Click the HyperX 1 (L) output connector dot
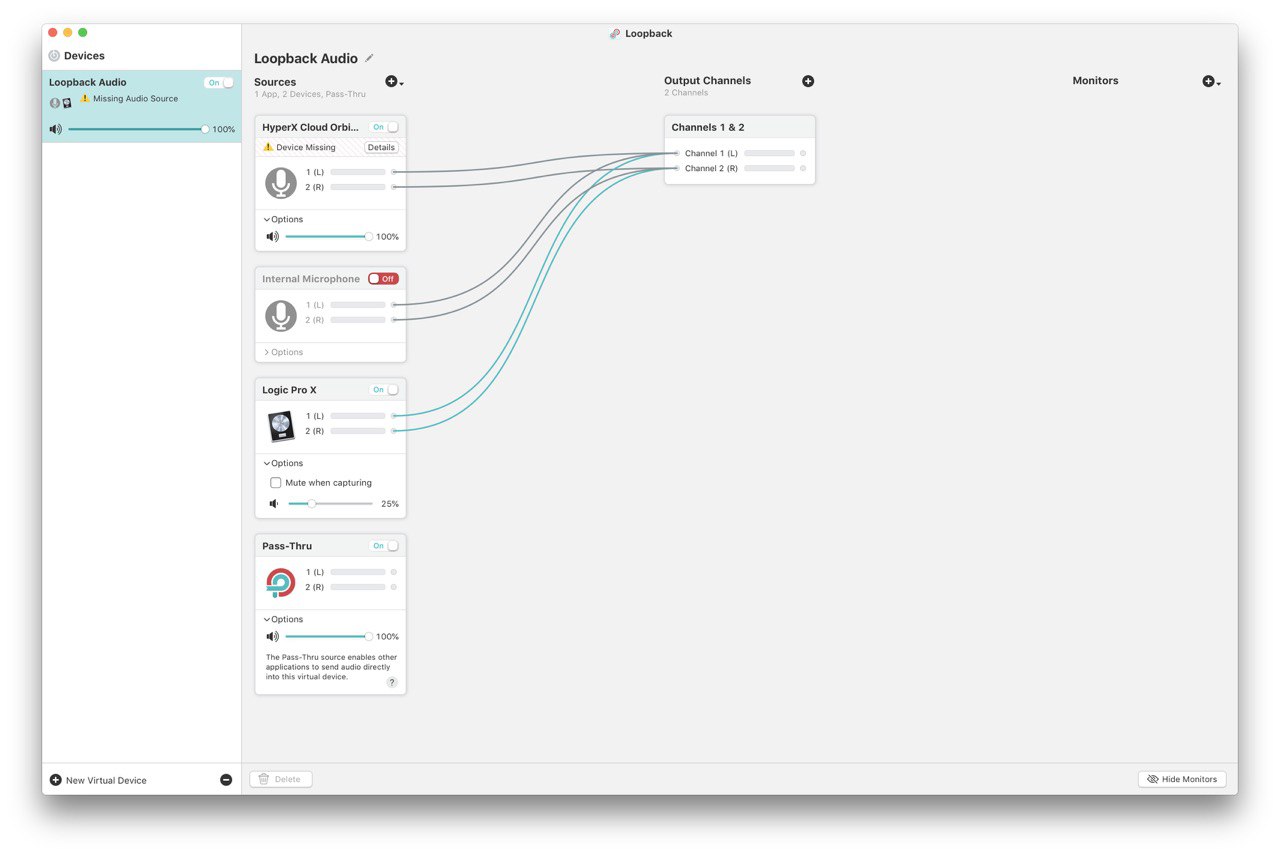This screenshot has width=1280, height=855. tap(394, 172)
